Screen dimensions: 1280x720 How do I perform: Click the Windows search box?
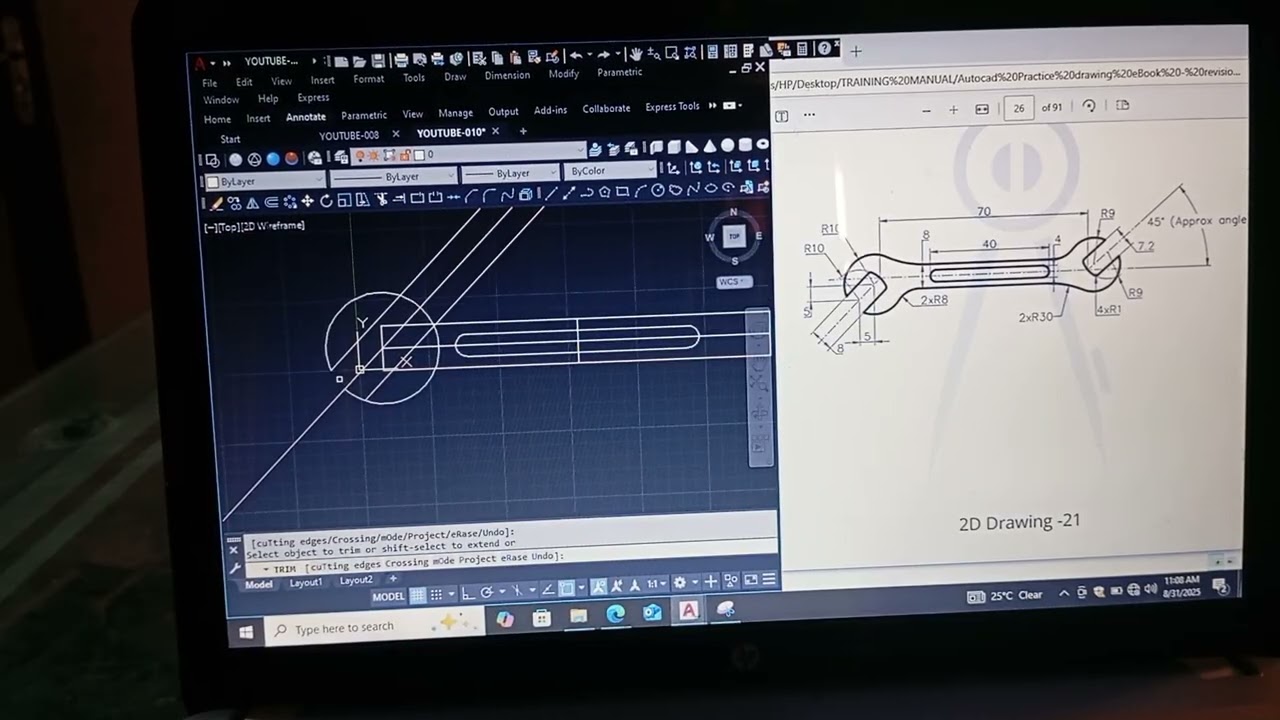click(x=375, y=626)
